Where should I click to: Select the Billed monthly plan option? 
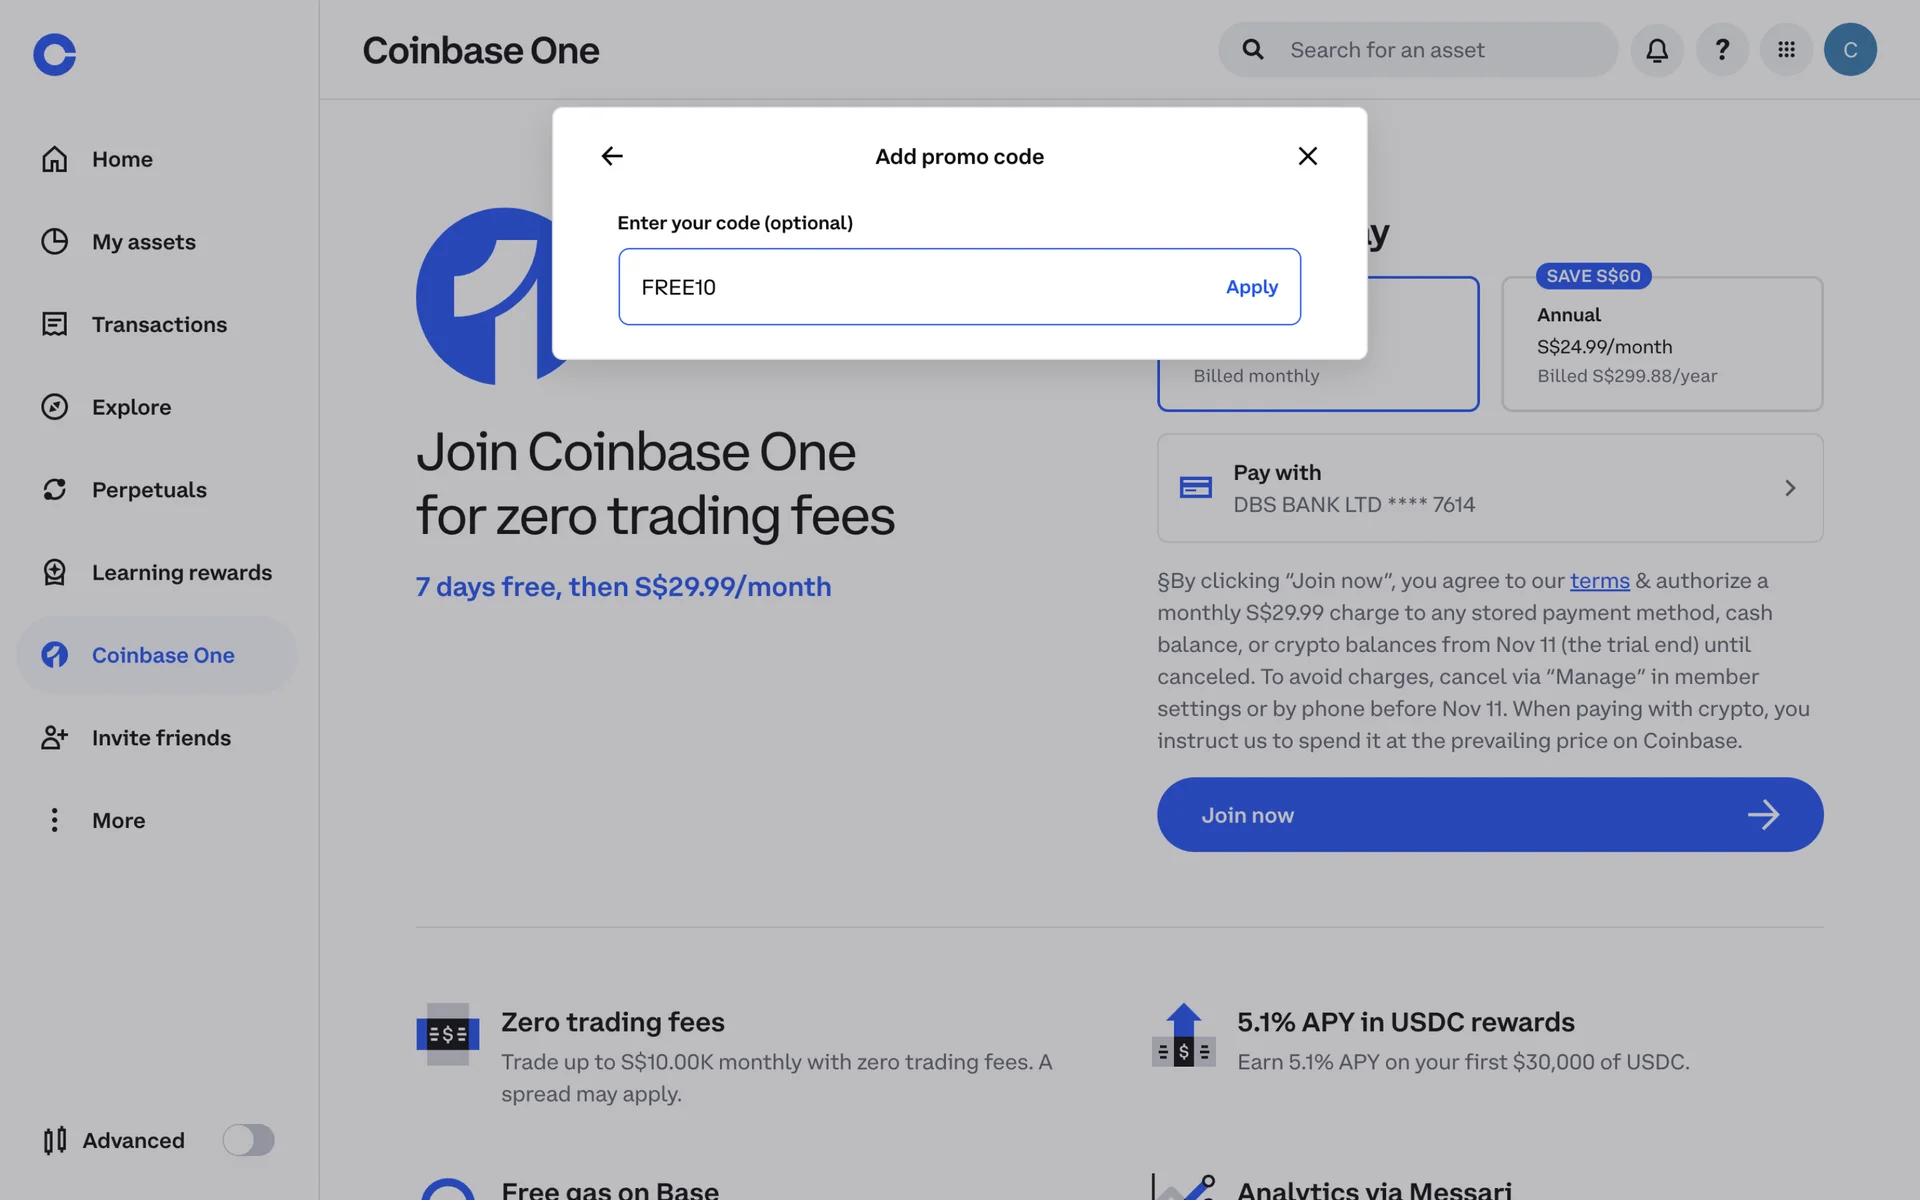[x=1318, y=384]
